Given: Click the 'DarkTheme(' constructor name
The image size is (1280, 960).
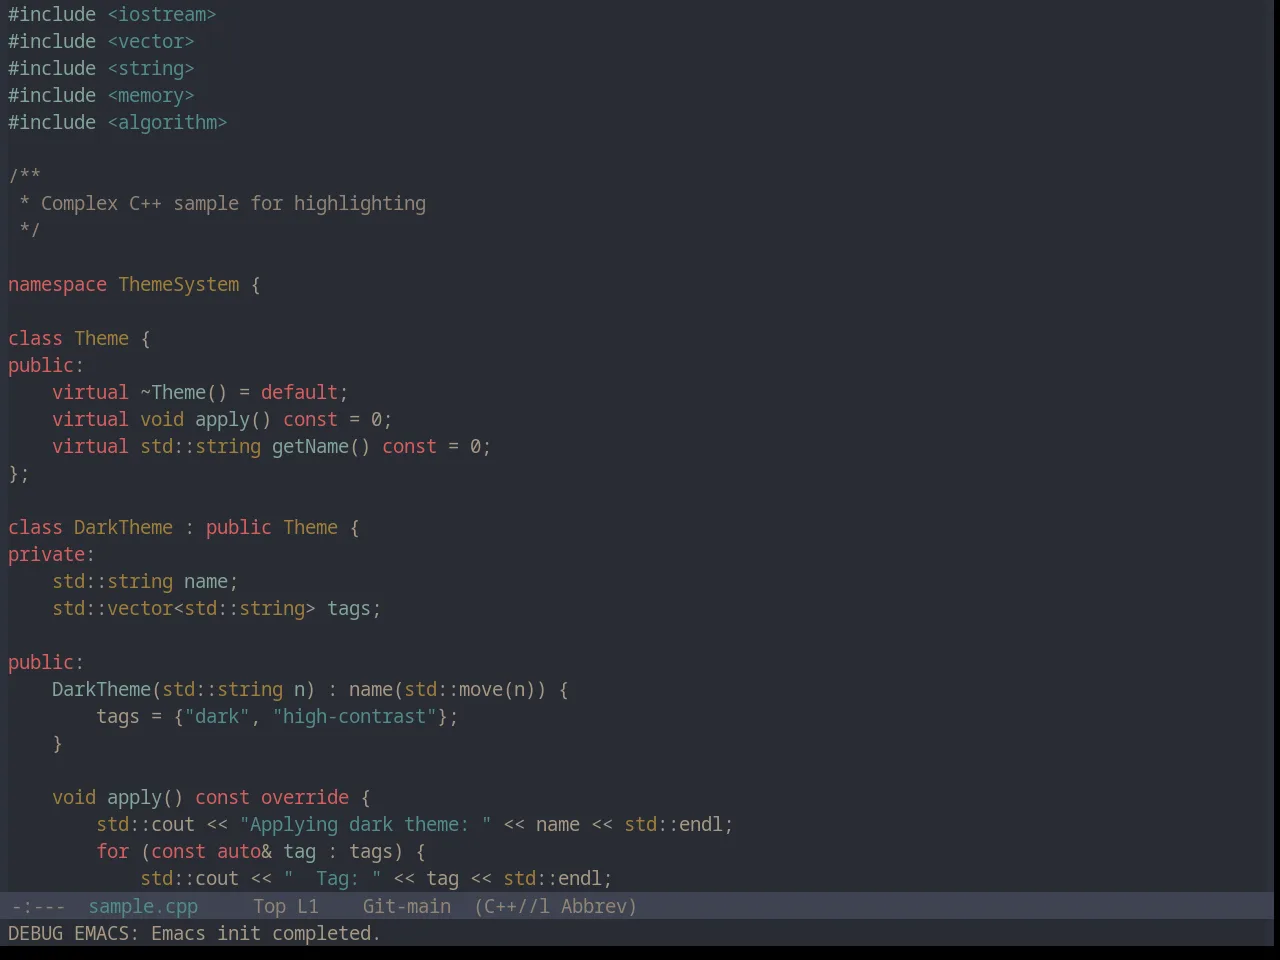Looking at the screenshot, I should pos(107,689).
